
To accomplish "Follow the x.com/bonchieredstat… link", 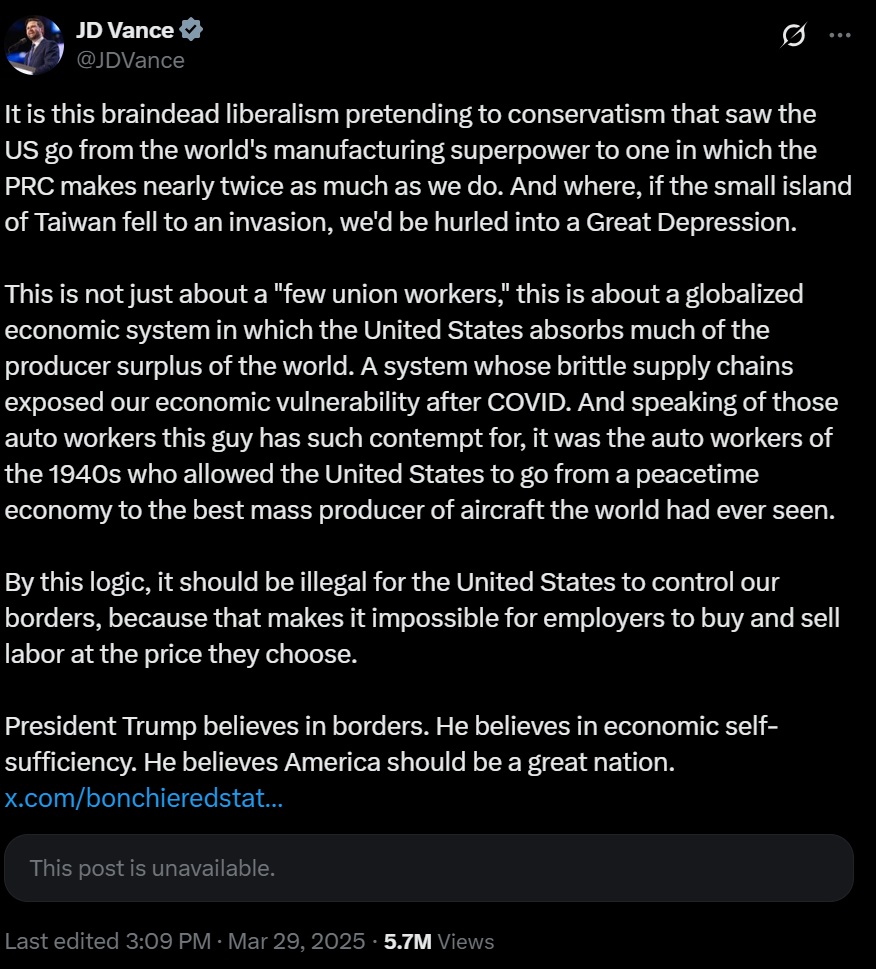I will coord(143,798).
